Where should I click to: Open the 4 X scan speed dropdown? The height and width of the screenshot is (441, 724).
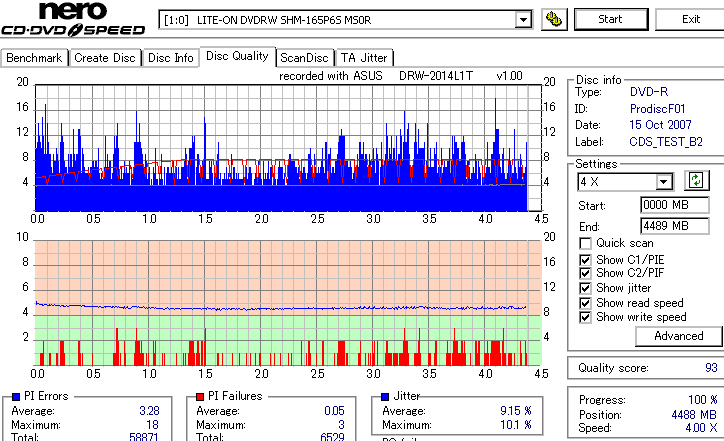(x=664, y=182)
